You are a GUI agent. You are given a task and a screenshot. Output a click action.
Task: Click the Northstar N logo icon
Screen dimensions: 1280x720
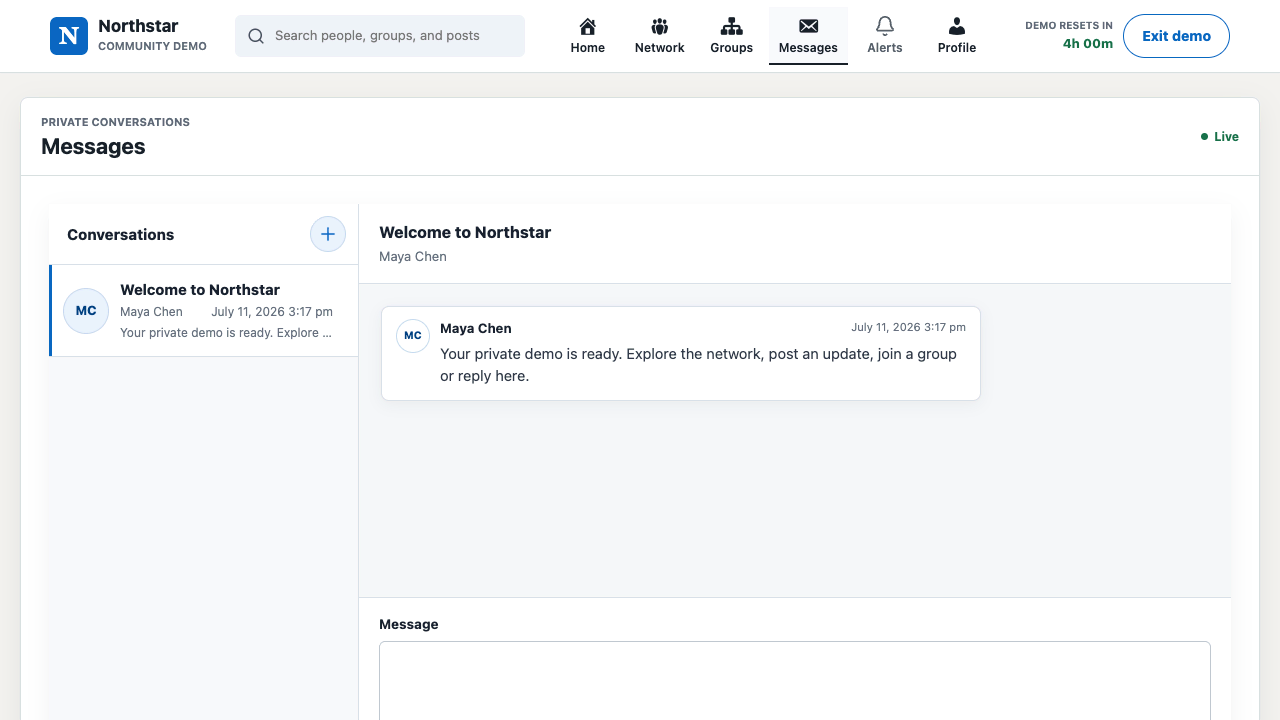(69, 36)
